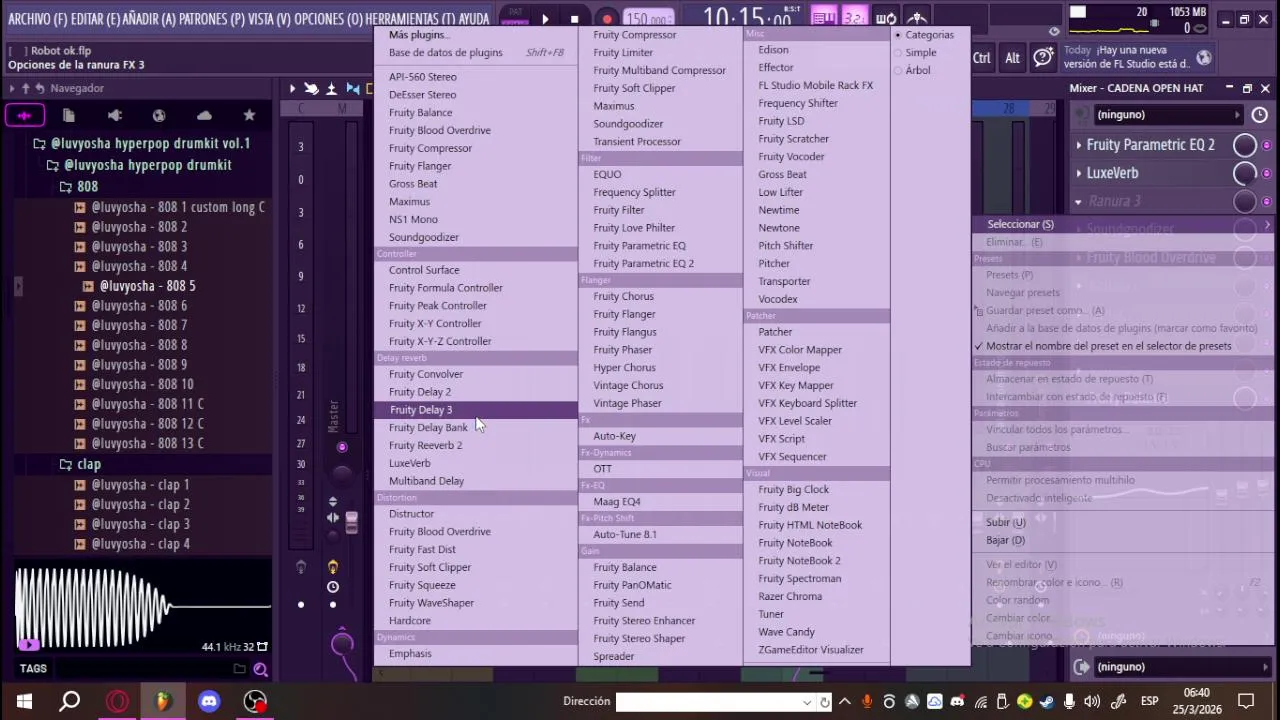This screenshot has height=720, width=1280.
Task: Click the globe icon in news panel
Action: 1204,58
